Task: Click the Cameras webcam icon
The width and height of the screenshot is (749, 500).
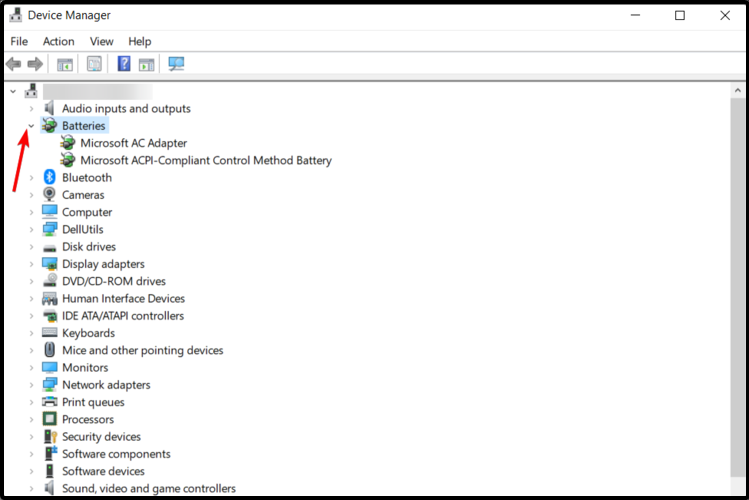Action: (49, 194)
